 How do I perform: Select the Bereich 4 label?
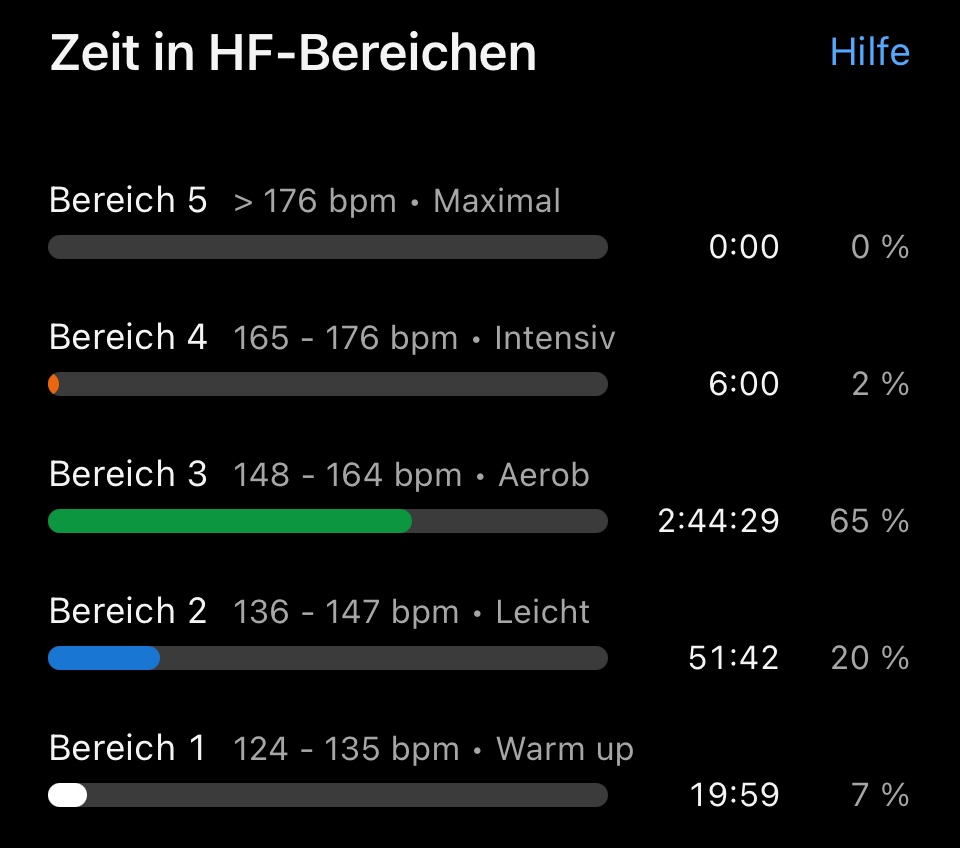128,338
